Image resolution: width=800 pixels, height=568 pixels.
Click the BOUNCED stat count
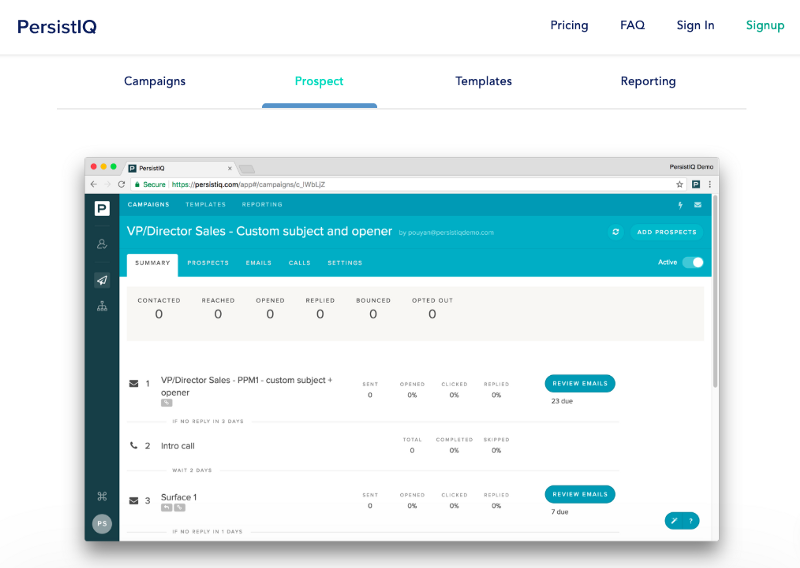[x=373, y=314]
